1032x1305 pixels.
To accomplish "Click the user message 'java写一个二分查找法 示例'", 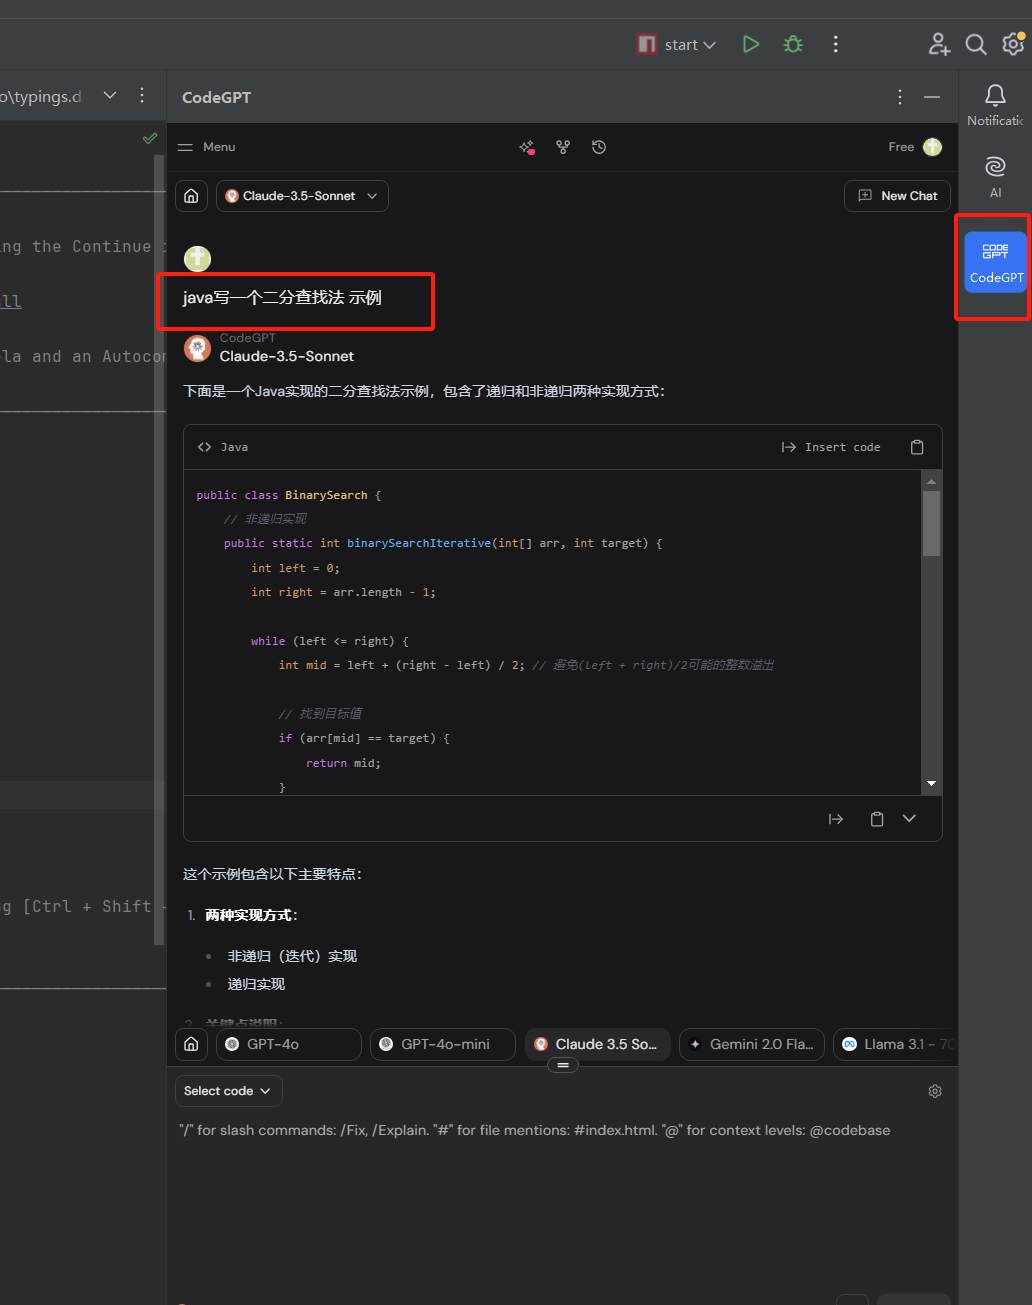I will coord(282,298).
